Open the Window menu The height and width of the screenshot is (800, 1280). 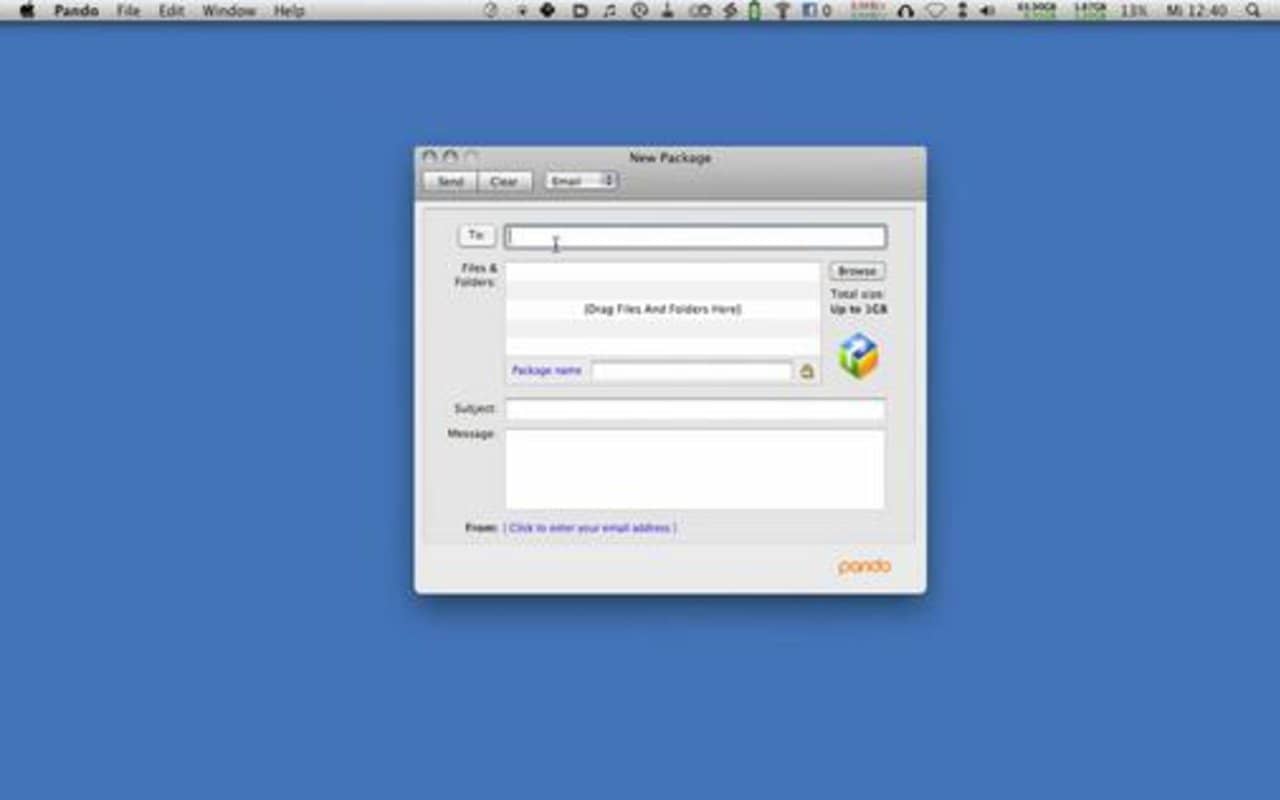point(229,11)
